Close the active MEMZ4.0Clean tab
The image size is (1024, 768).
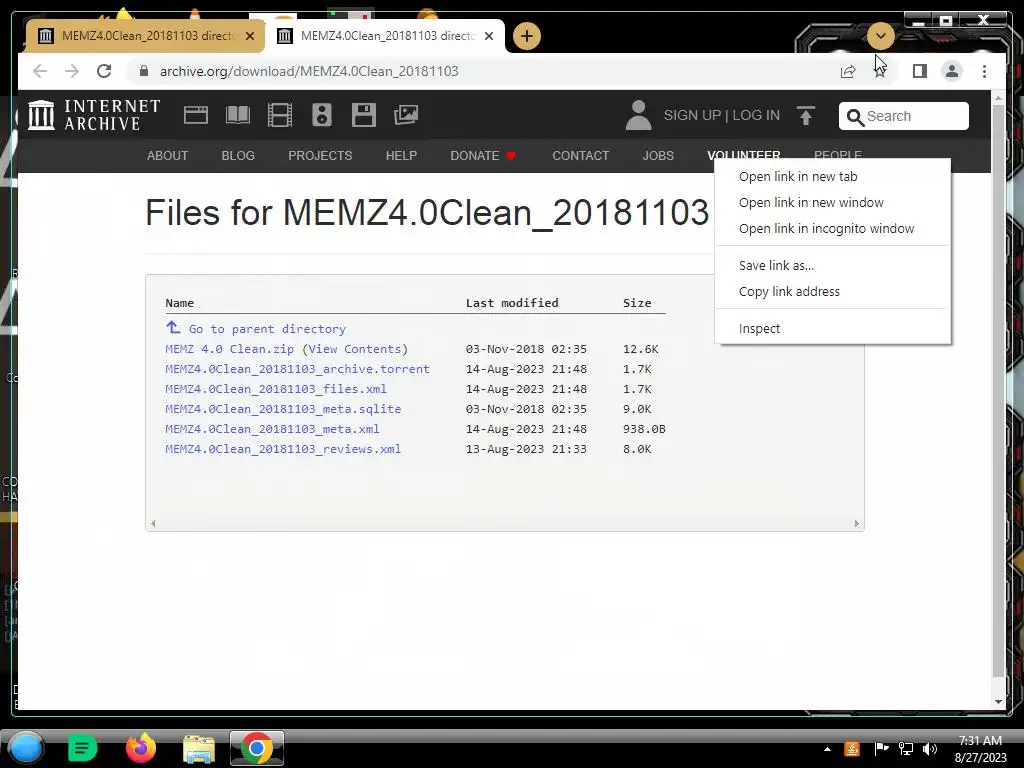click(488, 36)
